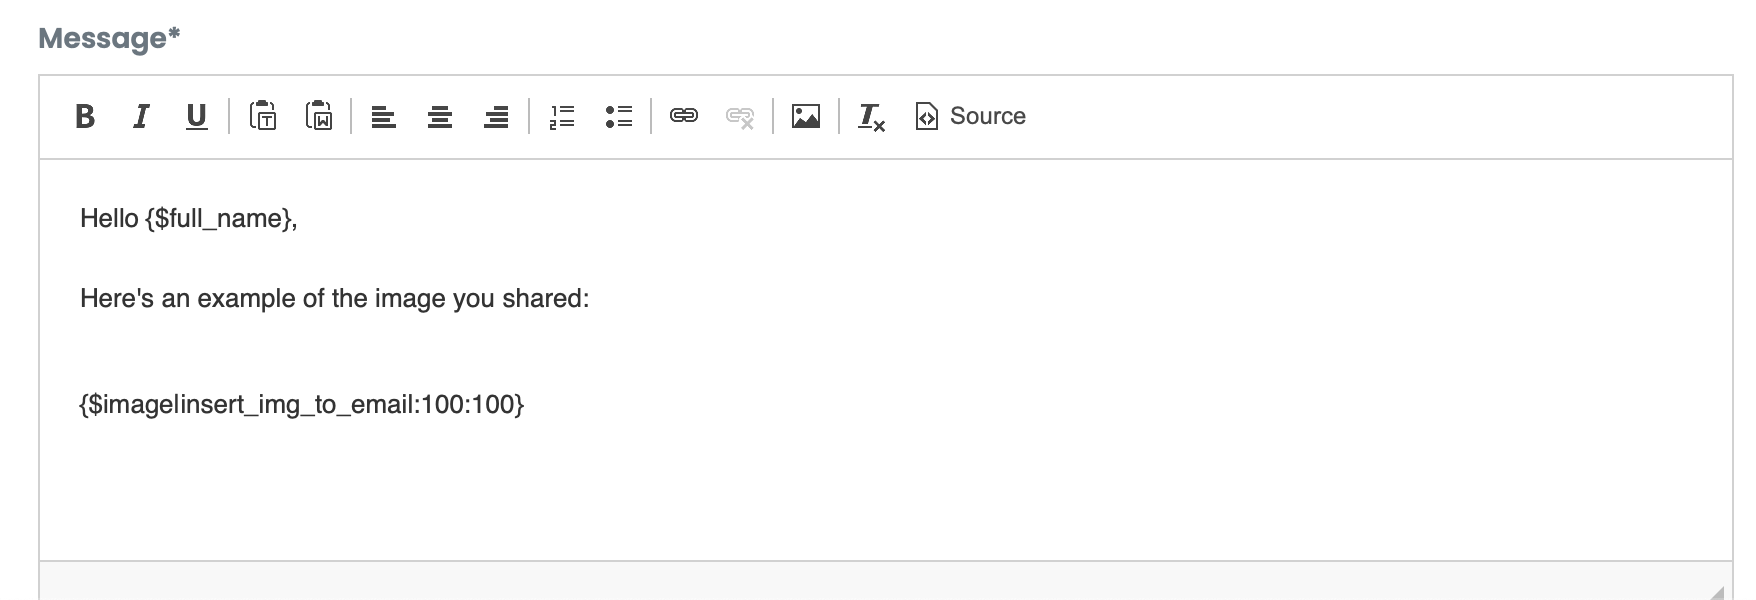Click the unlink icon
Screen dimensions: 1756x600
pyautogui.click(x=740, y=117)
